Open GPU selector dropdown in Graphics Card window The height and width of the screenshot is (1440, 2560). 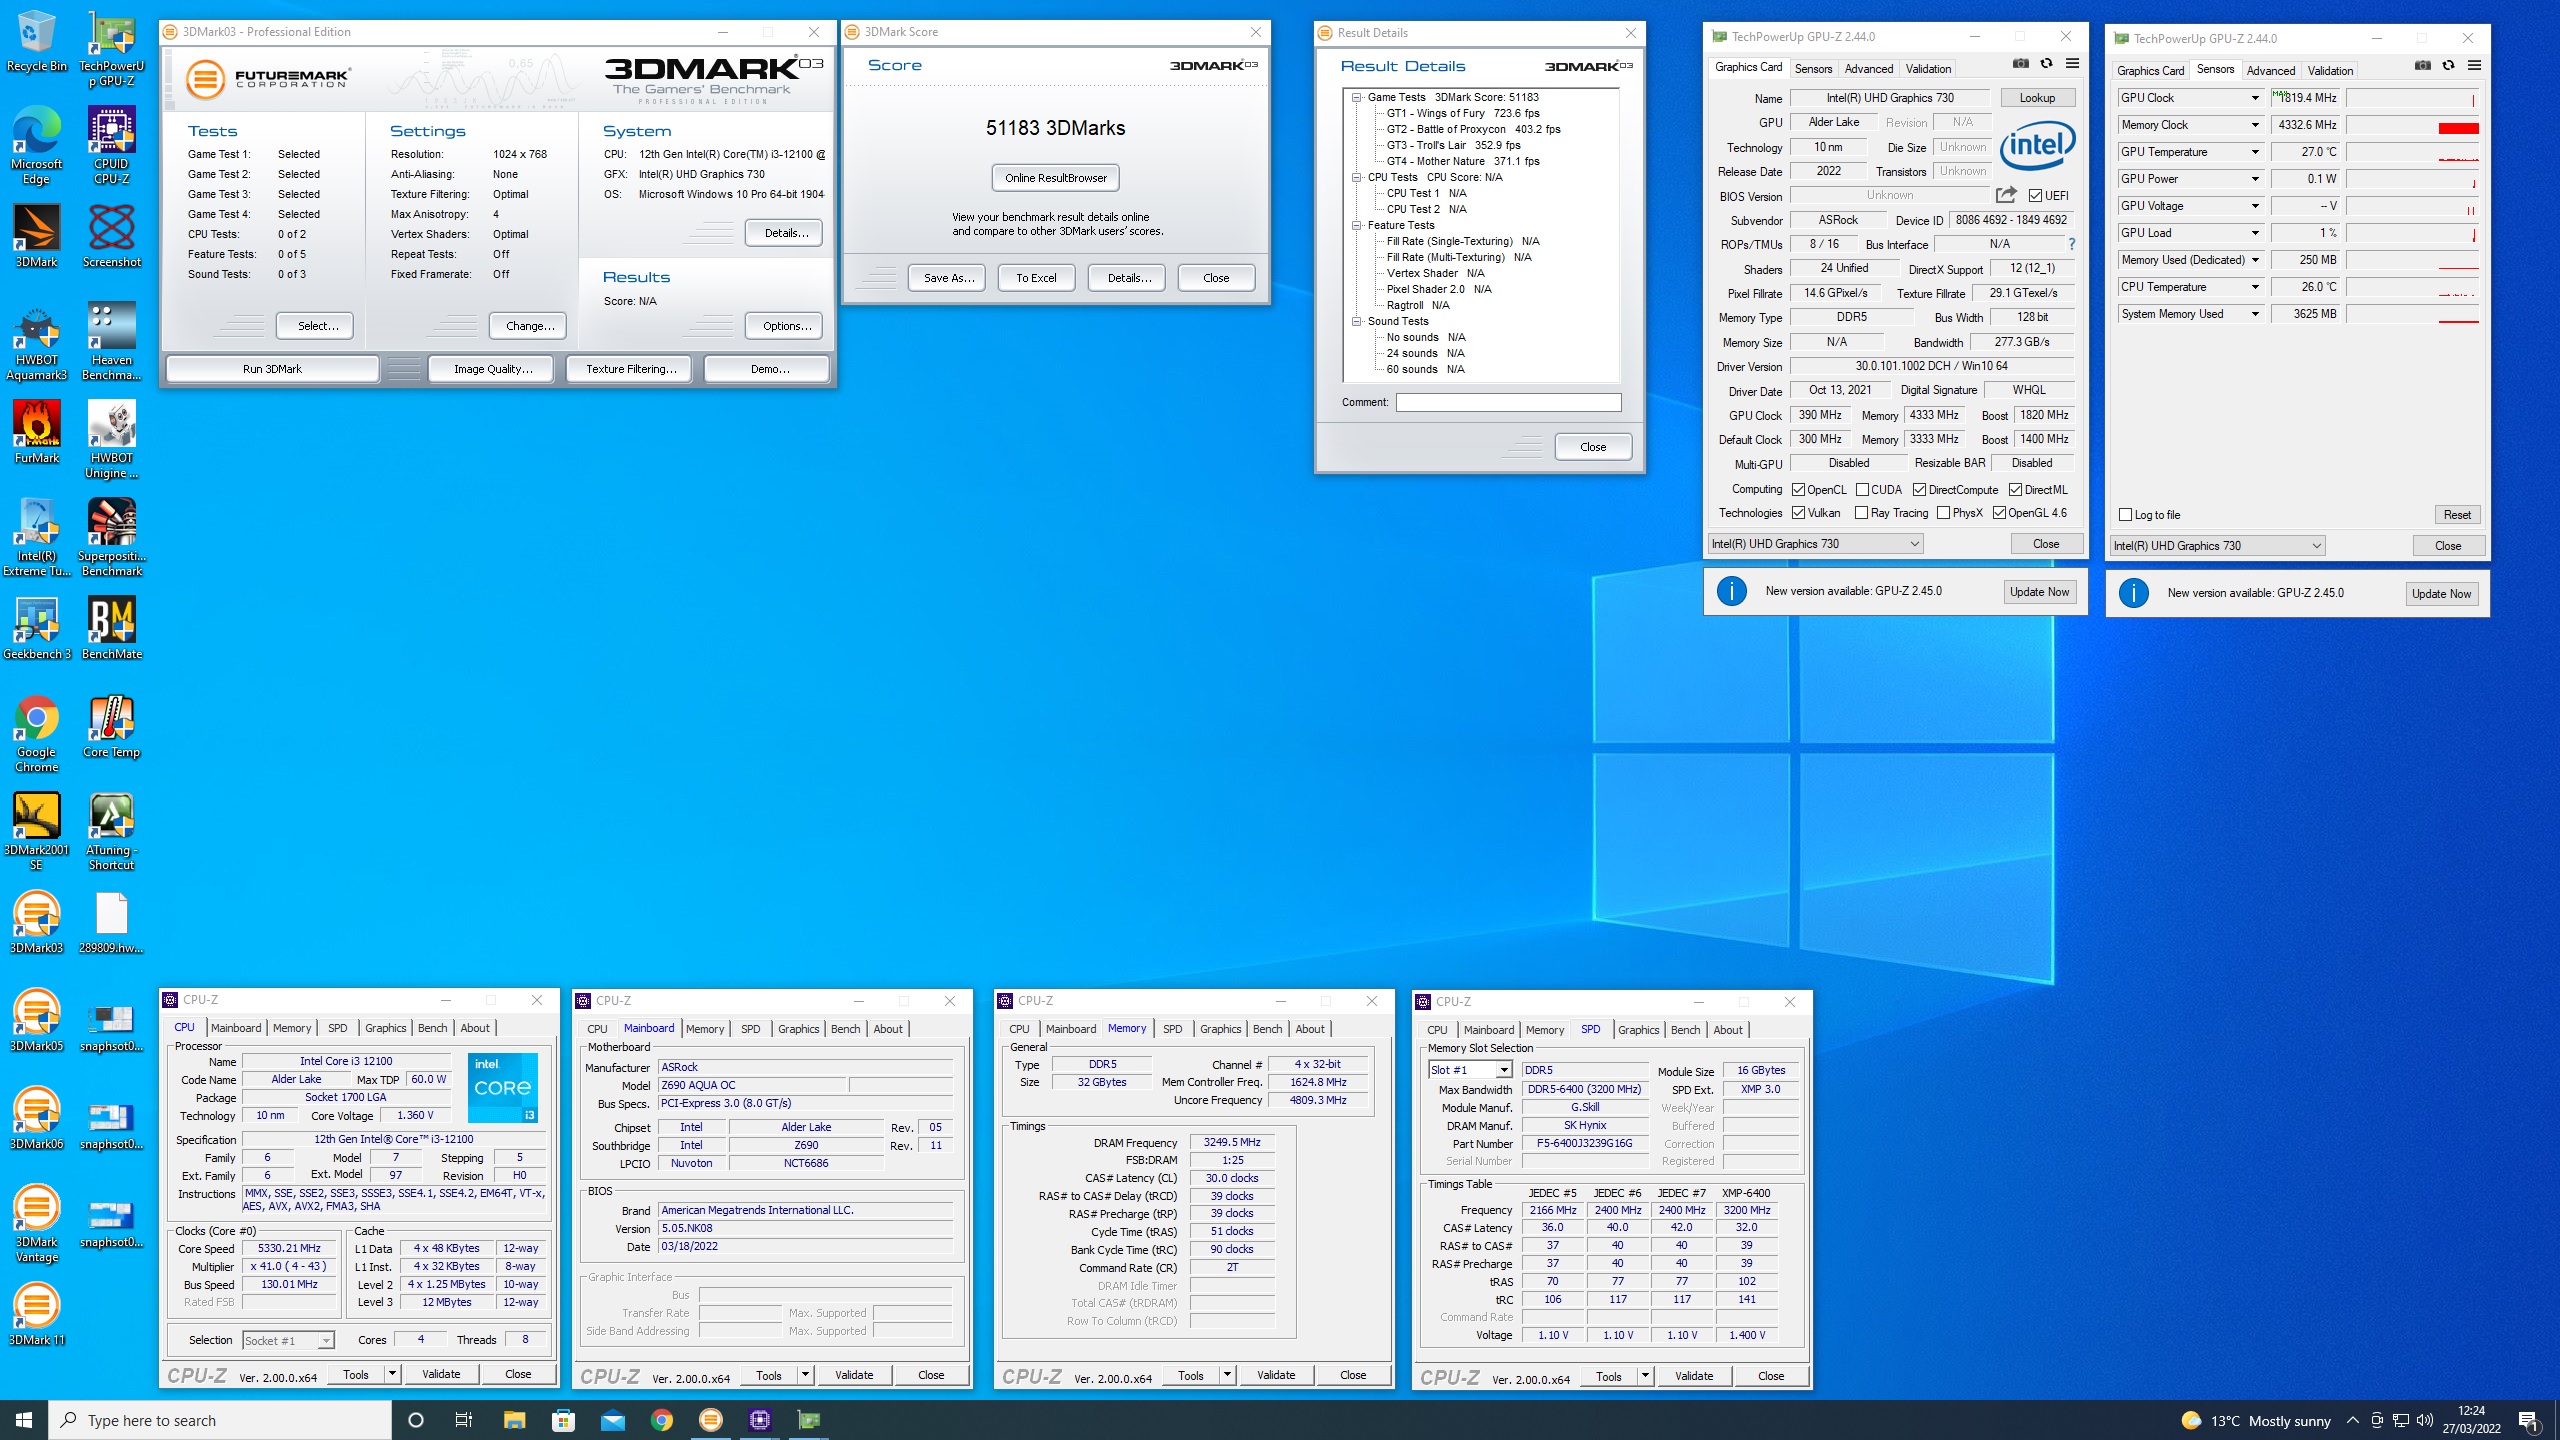pyautogui.click(x=1816, y=544)
